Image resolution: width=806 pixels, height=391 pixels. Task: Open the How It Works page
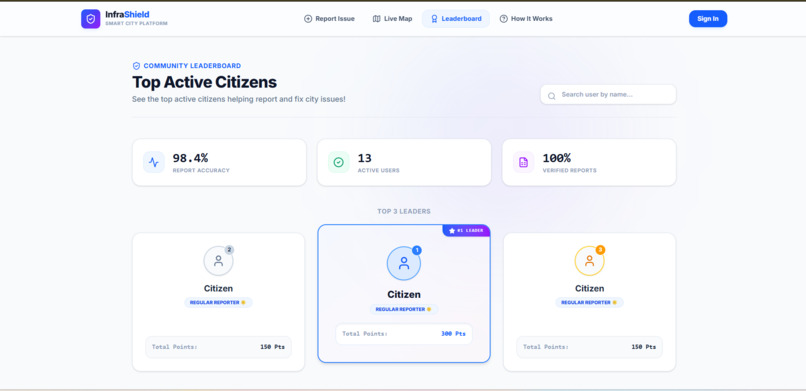526,19
